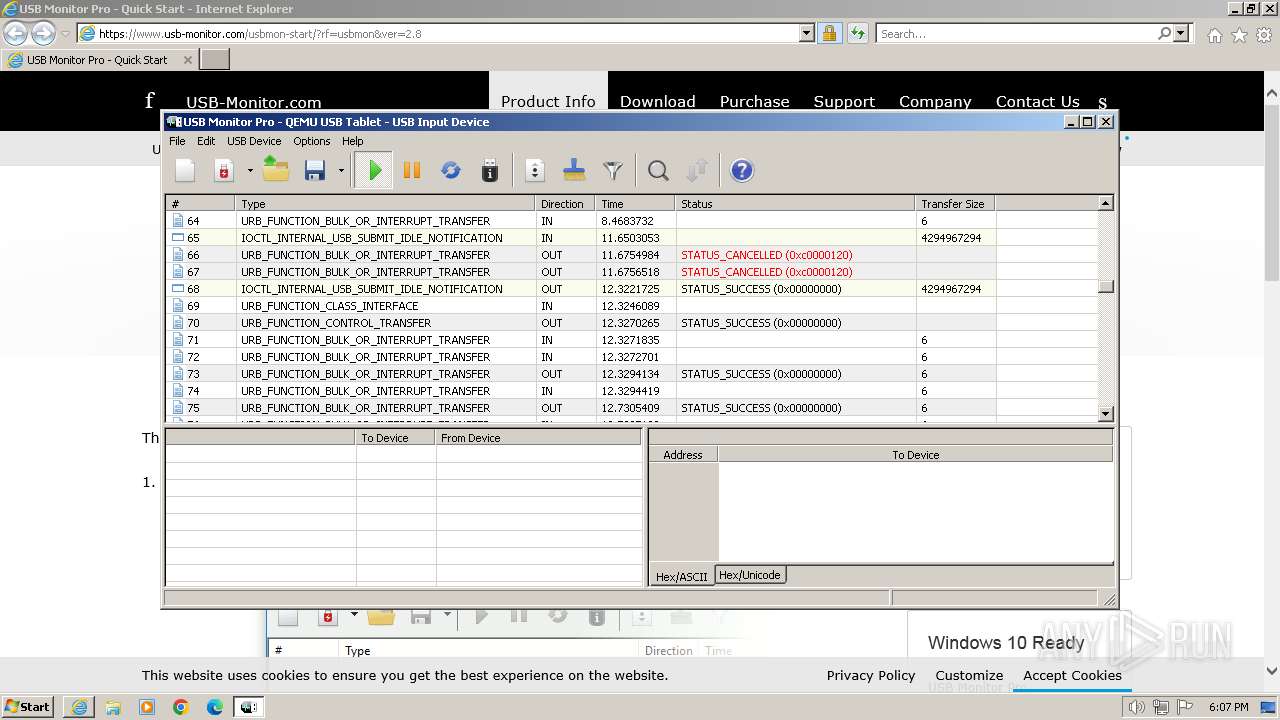Select row 70 URB_FUNCTION_CONTROL_TRANSFER
Image resolution: width=1280 pixels, height=720 pixels.
[632, 323]
